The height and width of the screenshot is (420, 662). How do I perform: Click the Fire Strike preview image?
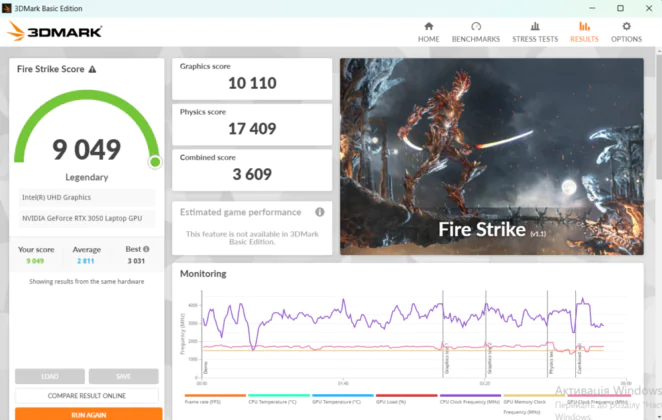[x=492, y=156]
